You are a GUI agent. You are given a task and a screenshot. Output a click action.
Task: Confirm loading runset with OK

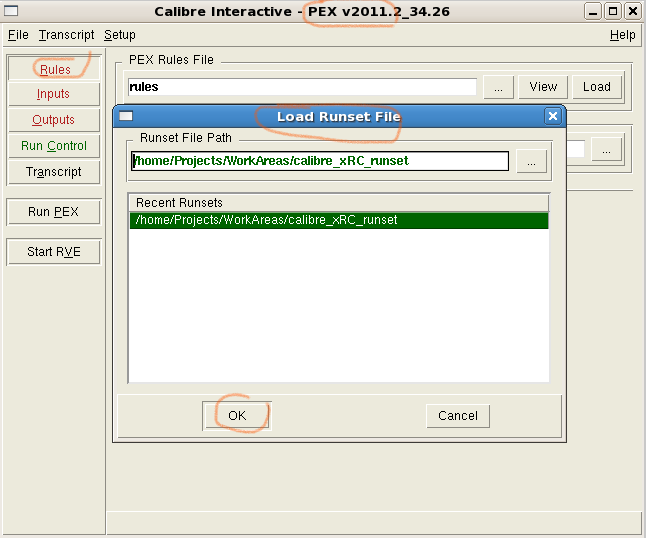(237, 416)
